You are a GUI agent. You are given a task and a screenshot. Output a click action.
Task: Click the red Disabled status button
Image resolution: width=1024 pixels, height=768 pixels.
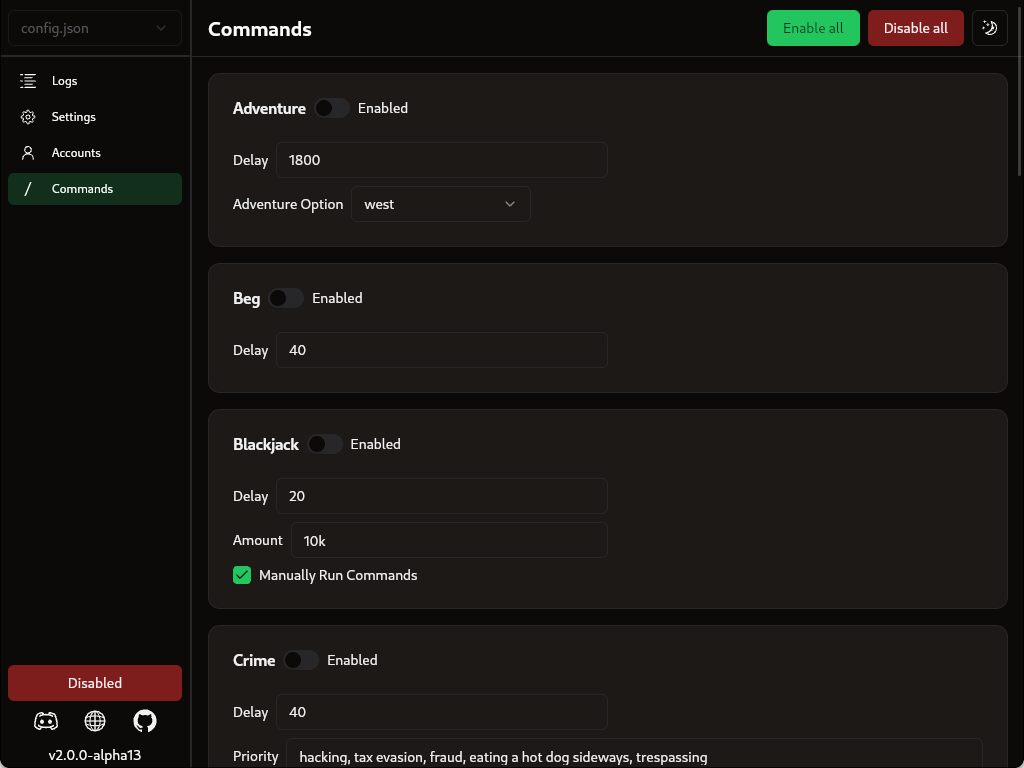[x=95, y=683]
